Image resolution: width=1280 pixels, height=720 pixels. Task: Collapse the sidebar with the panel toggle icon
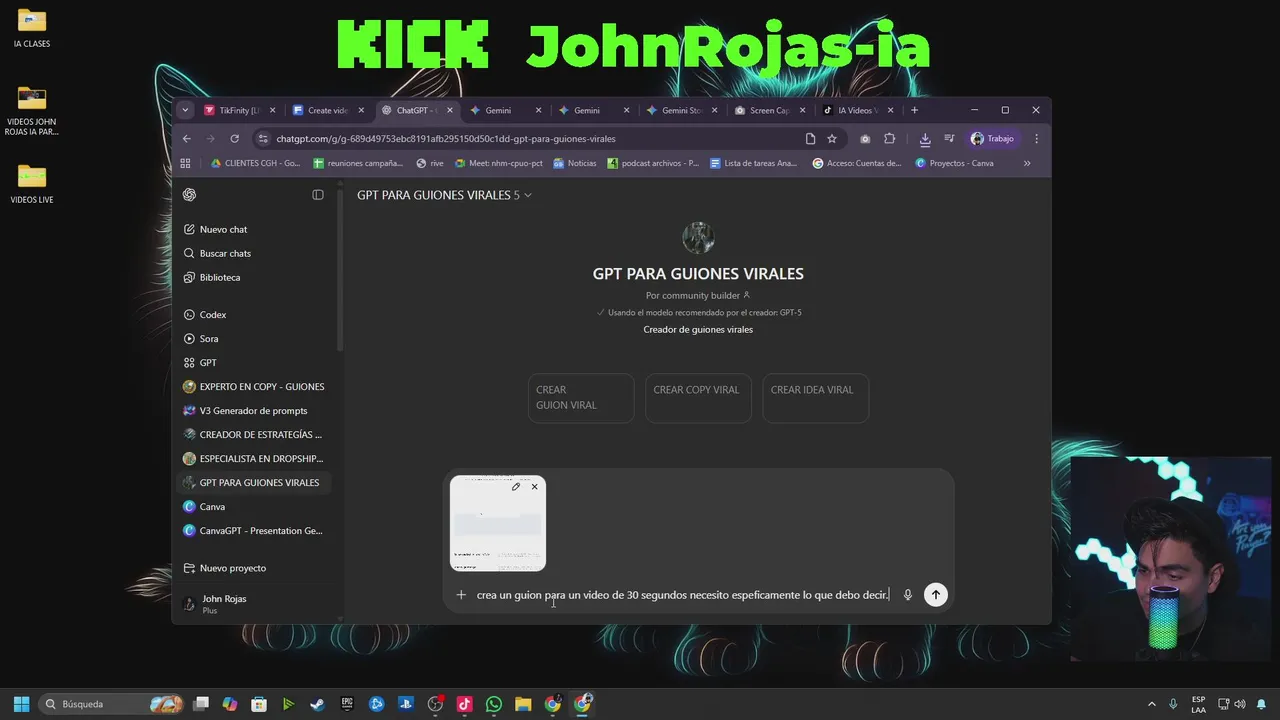point(318,195)
